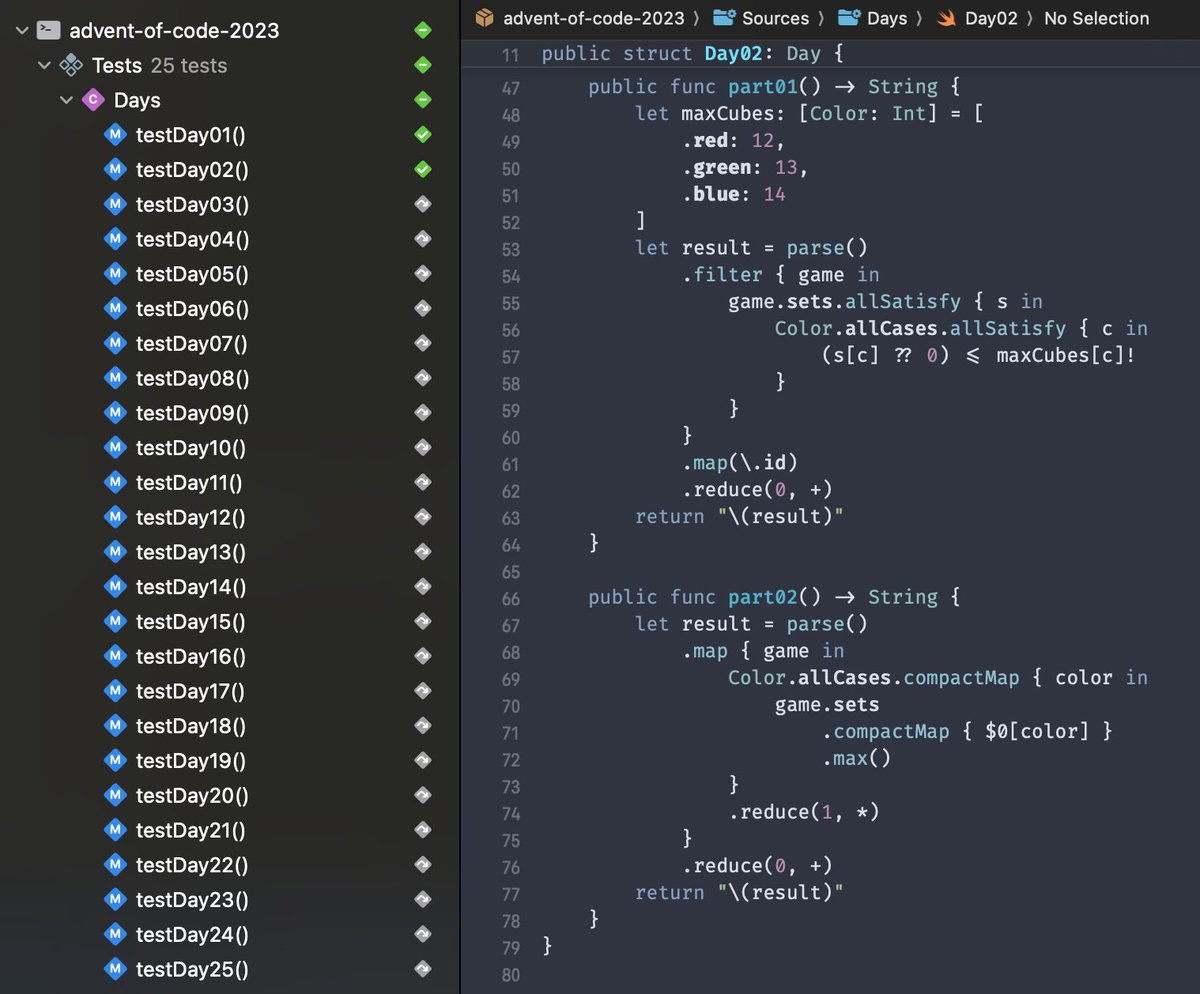Select testDay02() in the test navigator

[191, 170]
